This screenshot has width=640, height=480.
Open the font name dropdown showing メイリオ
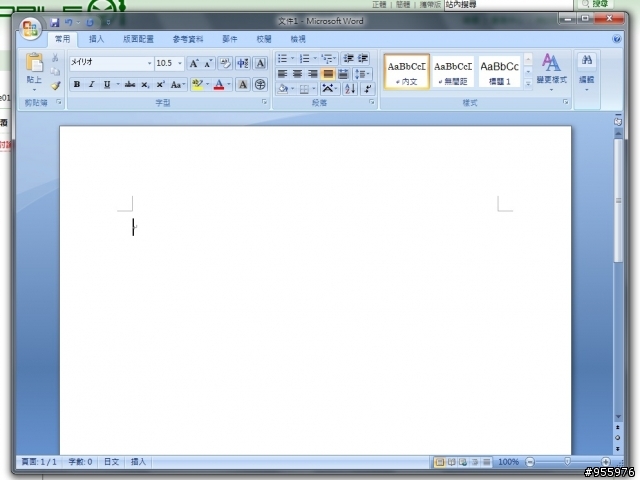149,63
